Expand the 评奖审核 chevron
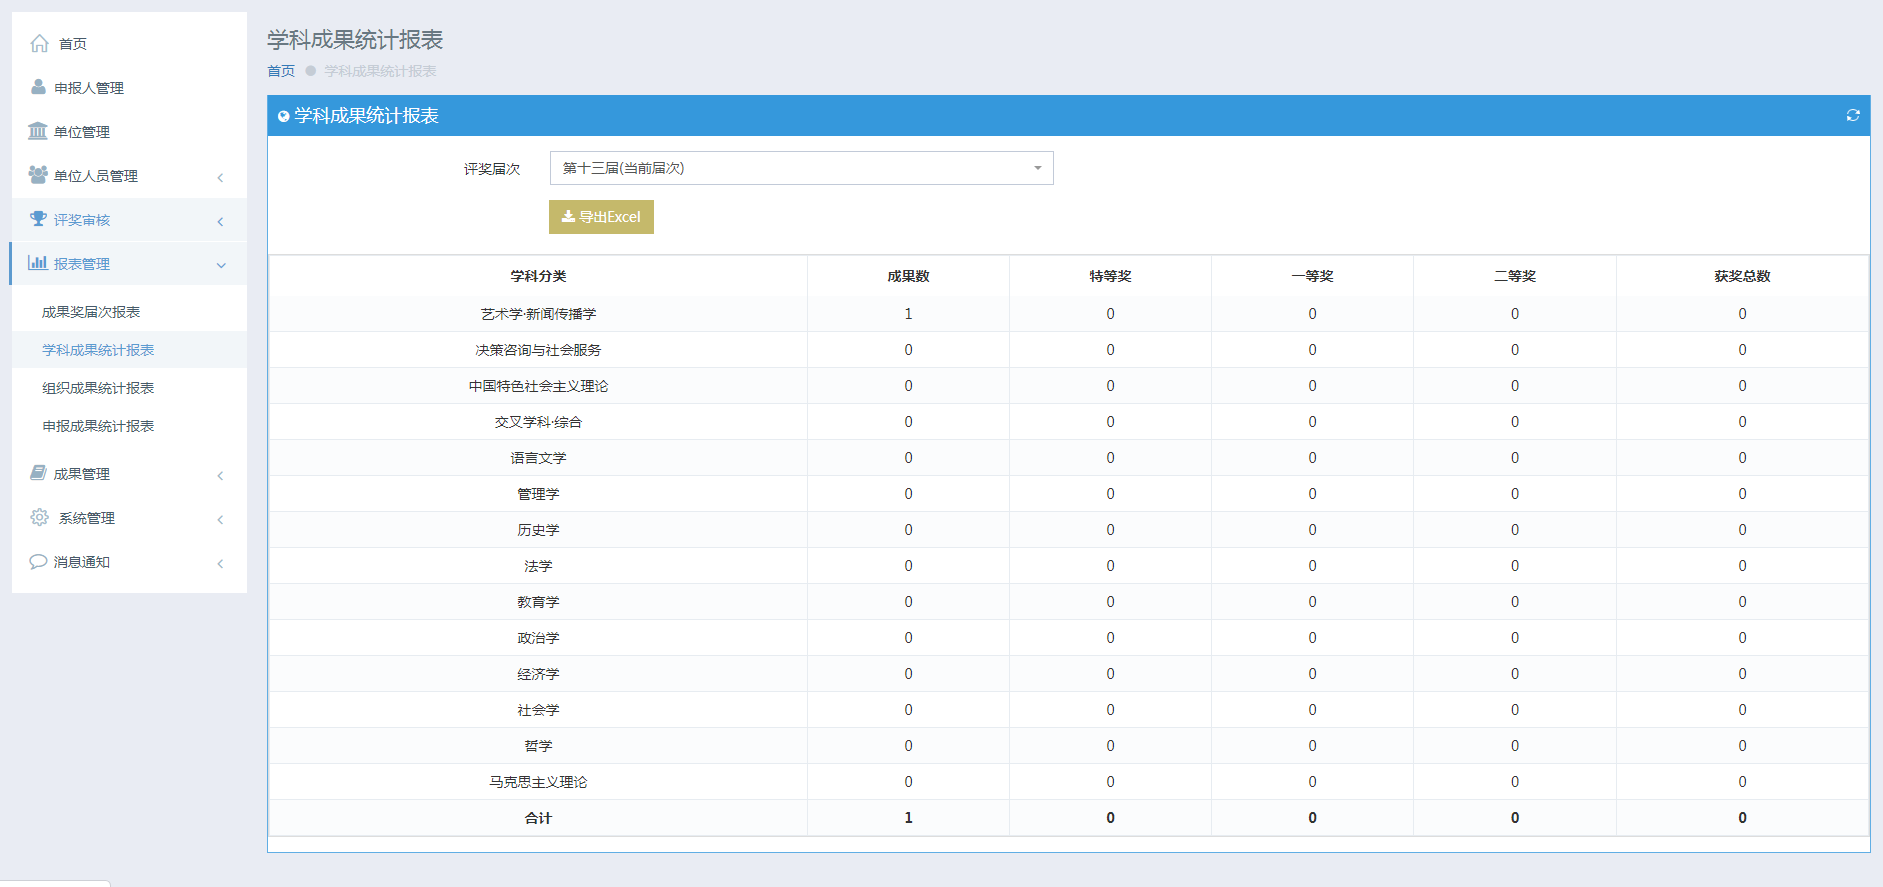1883x887 pixels. 220,221
